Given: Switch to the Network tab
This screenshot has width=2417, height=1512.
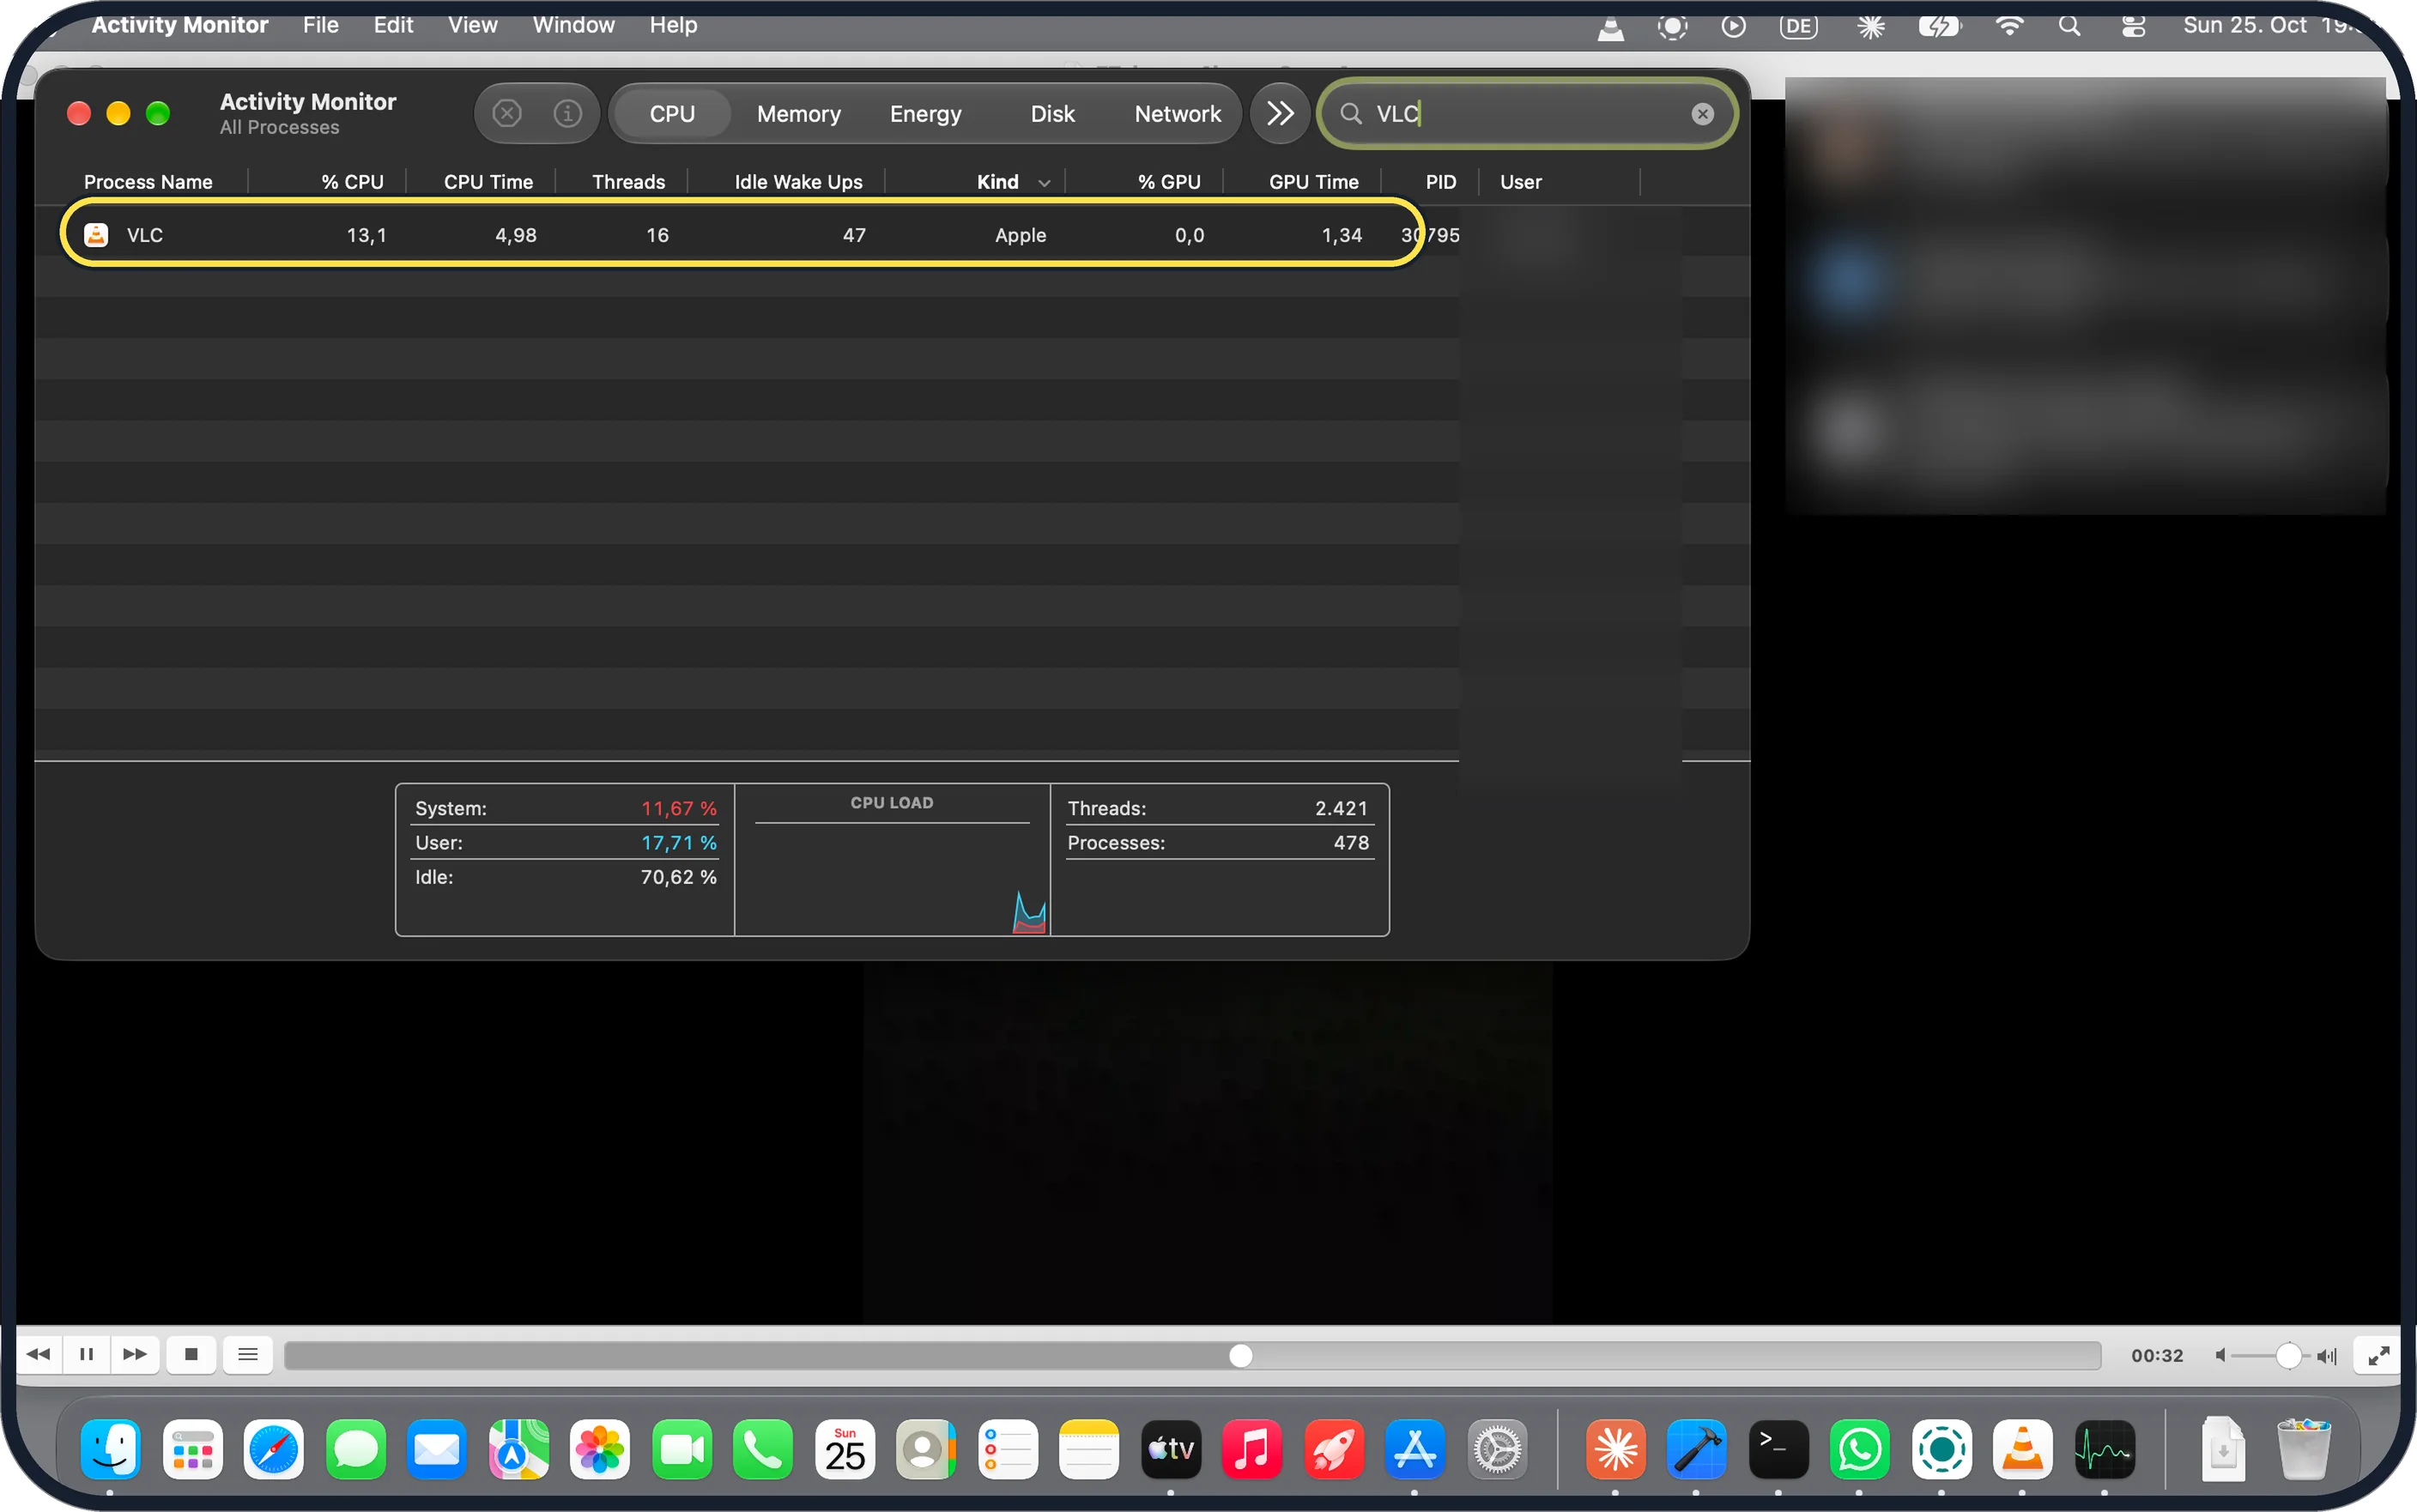Looking at the screenshot, I should tap(1177, 114).
